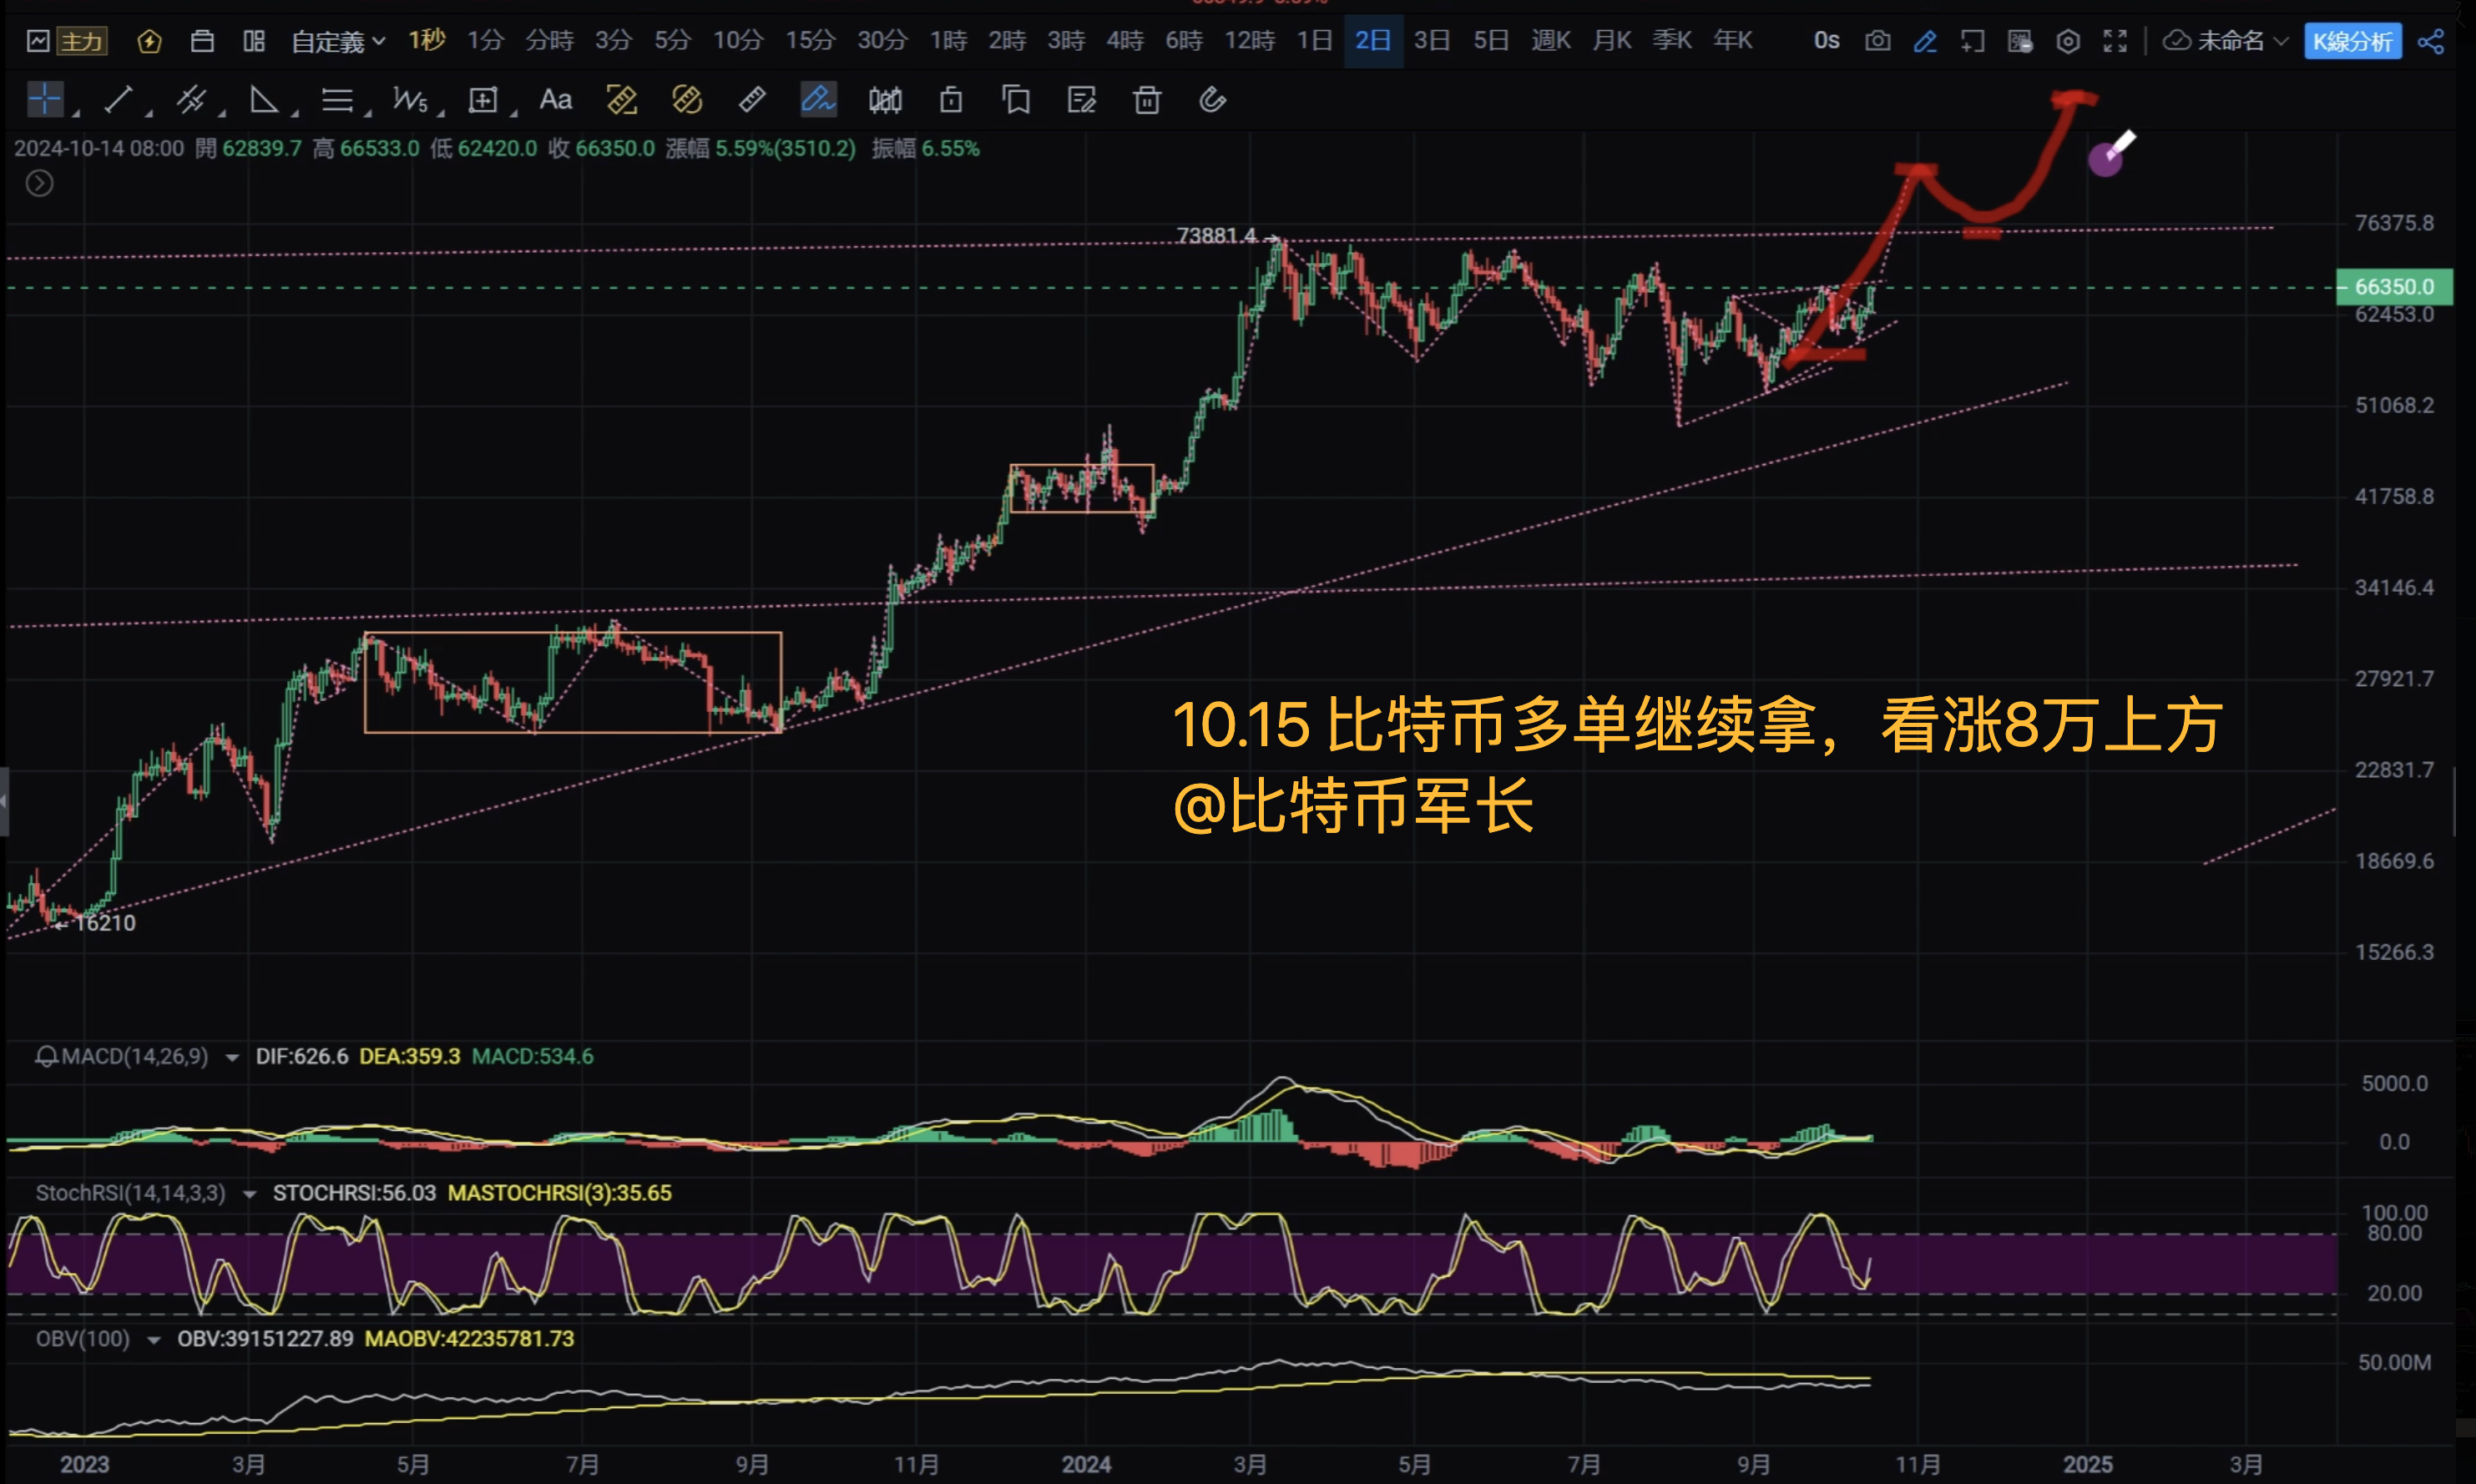Select the yellow circular ruler tool
The width and height of the screenshot is (2476, 1484).
[687, 99]
